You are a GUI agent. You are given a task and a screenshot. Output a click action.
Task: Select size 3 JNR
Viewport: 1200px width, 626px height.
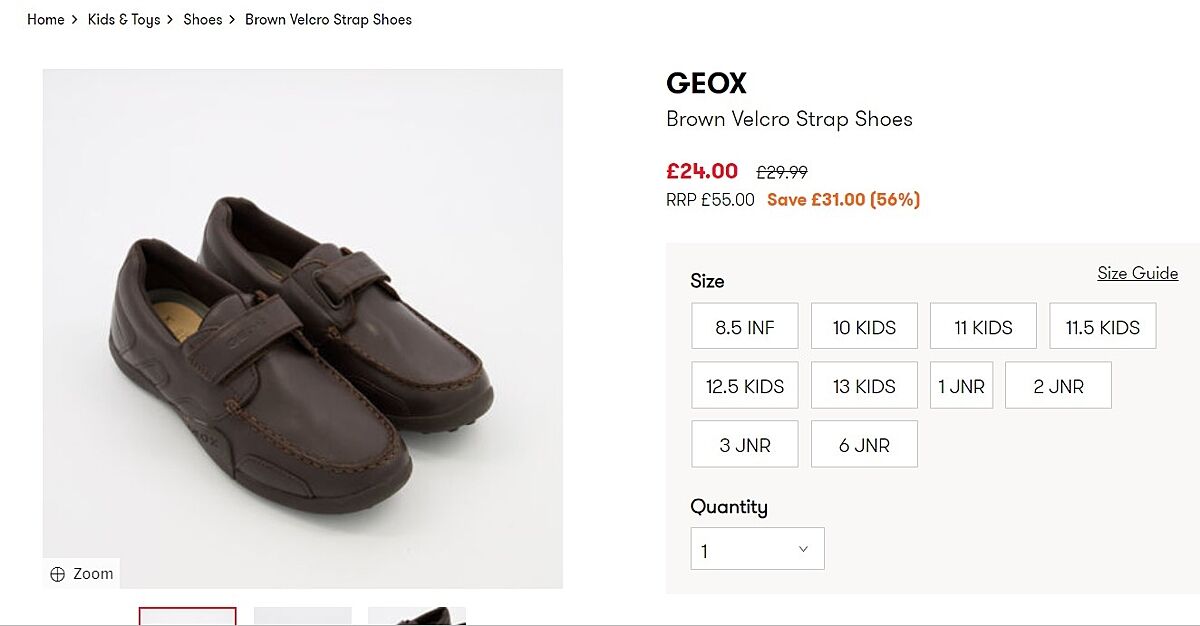pos(745,445)
